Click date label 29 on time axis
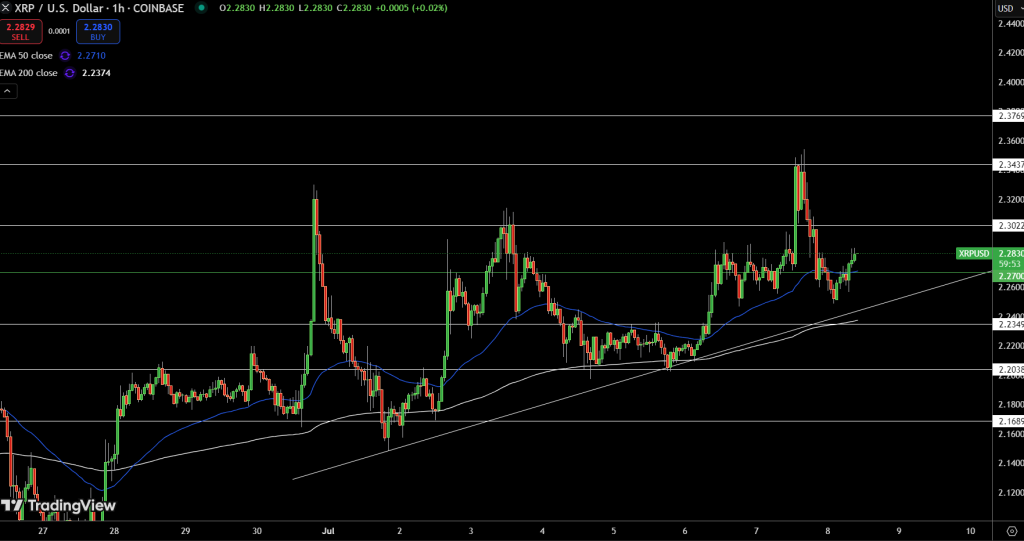1024x541 pixels. (185, 531)
